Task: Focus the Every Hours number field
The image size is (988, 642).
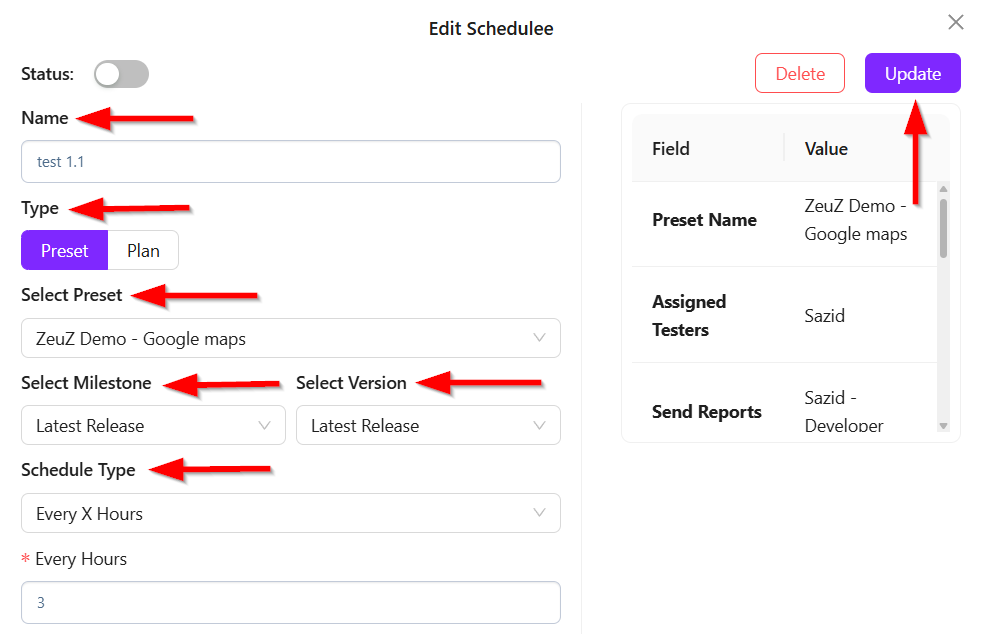Action: pyautogui.click(x=290, y=603)
